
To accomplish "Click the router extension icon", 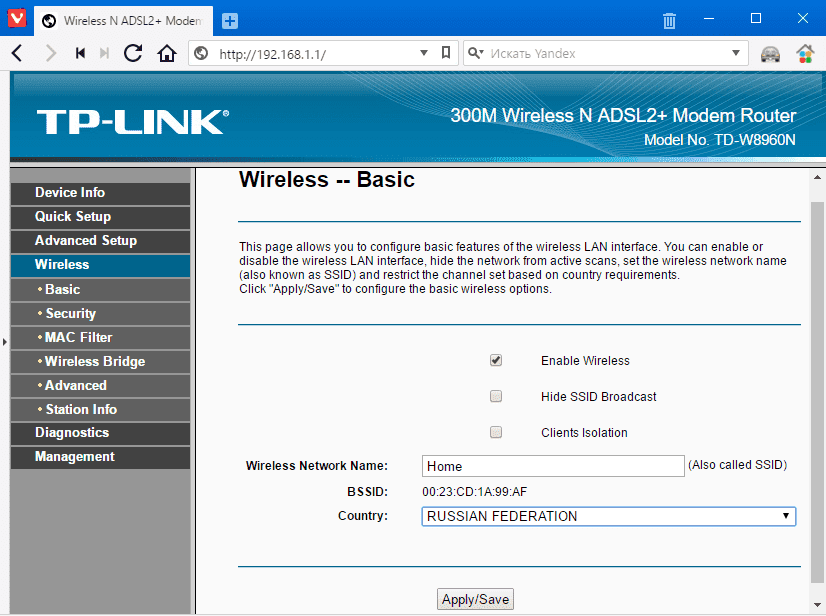I will tap(770, 54).
